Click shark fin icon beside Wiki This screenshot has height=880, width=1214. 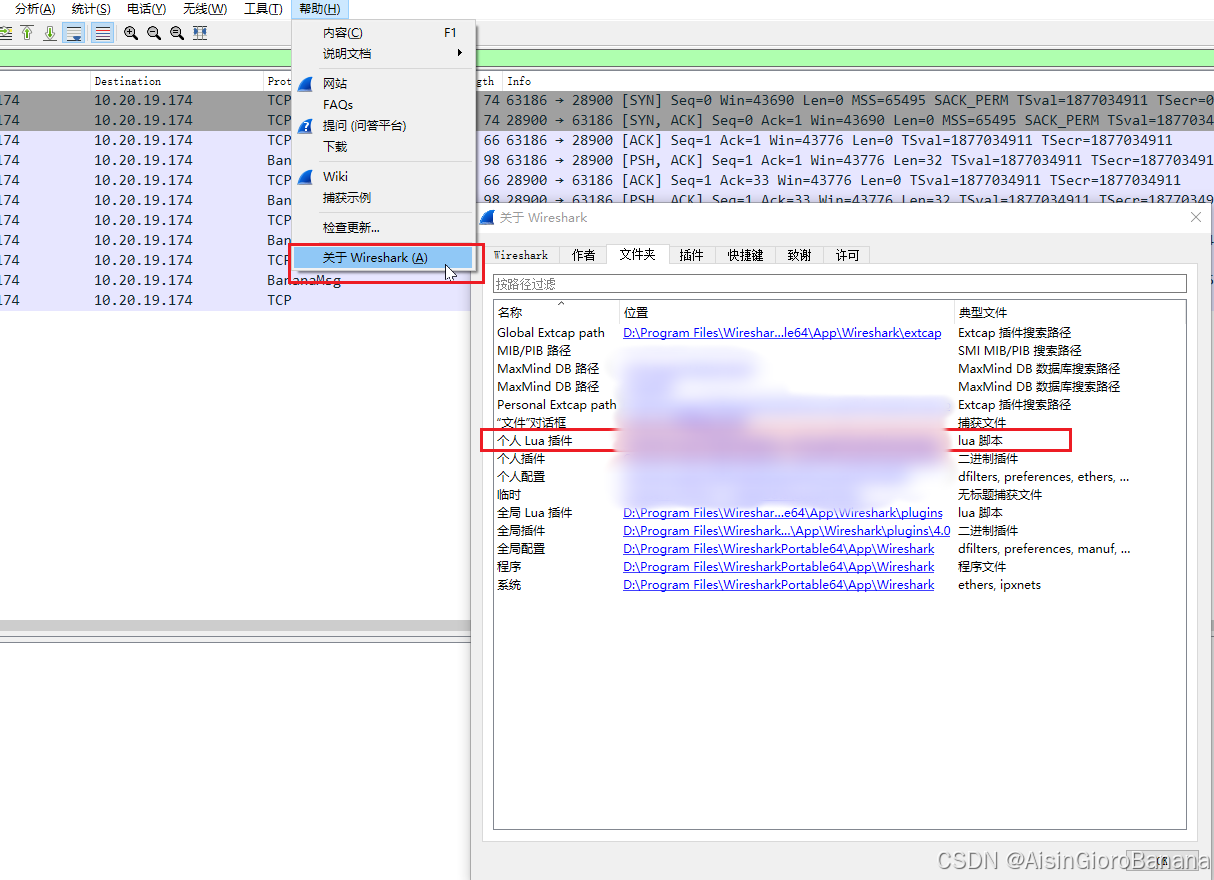coord(307,177)
